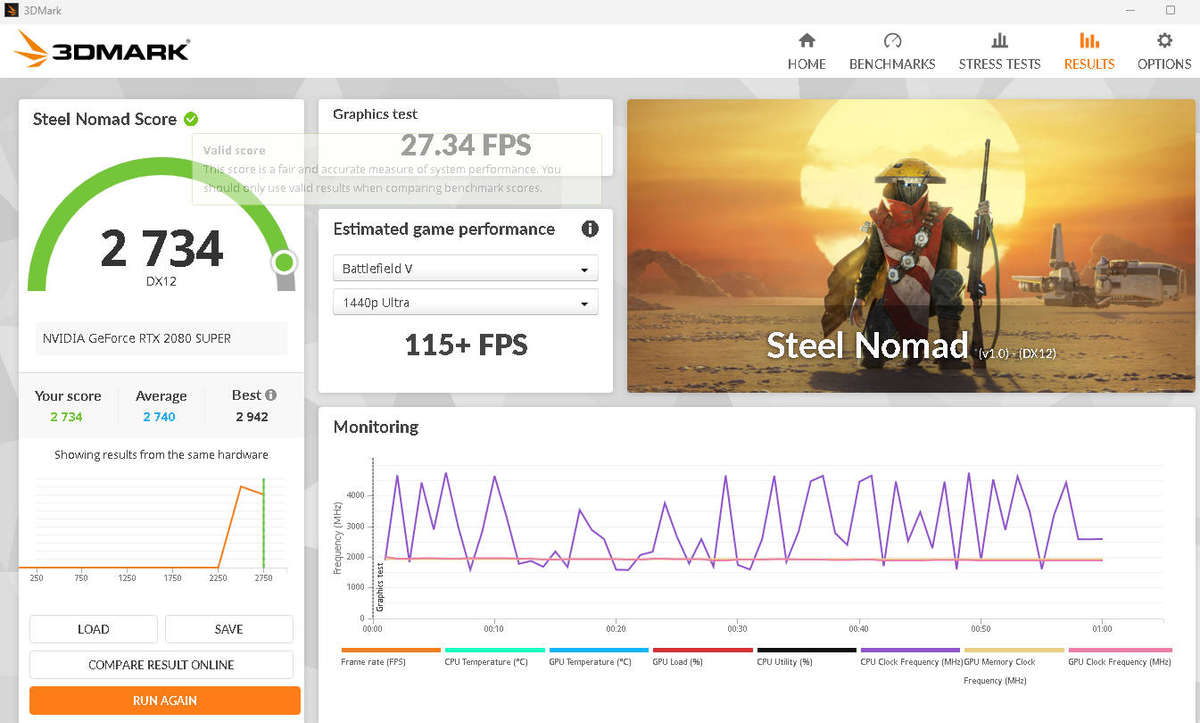Open the Home screen via the house icon

click(807, 50)
